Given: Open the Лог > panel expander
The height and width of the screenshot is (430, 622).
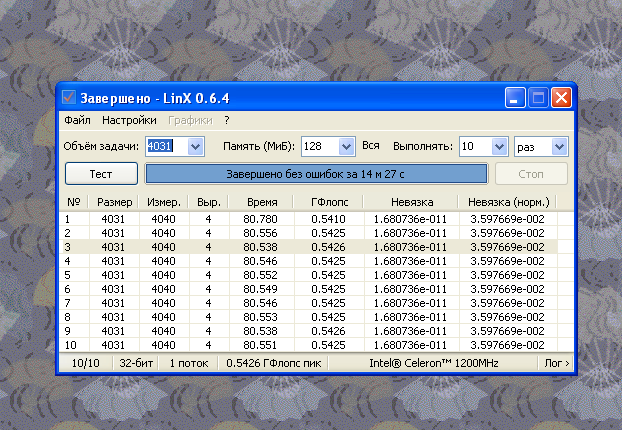Looking at the screenshot, I should click(x=557, y=363).
